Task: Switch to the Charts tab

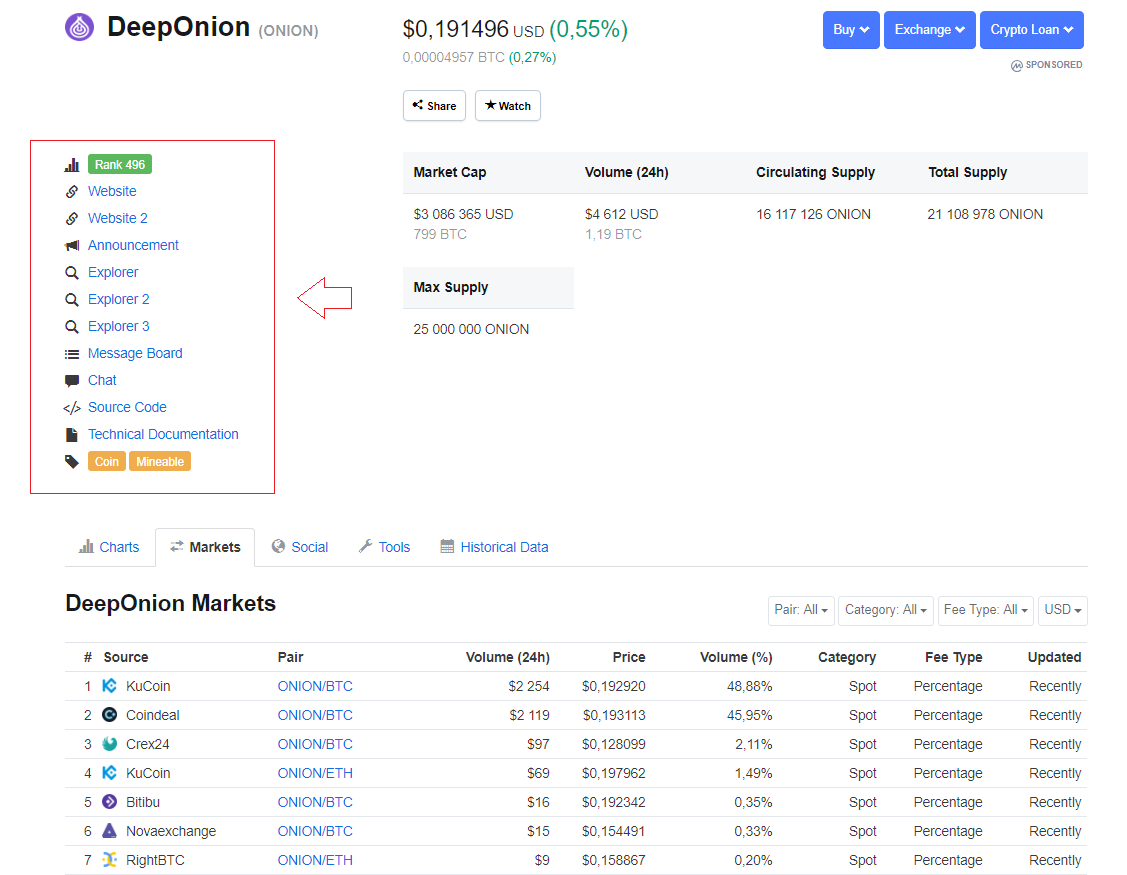Action: [109, 547]
